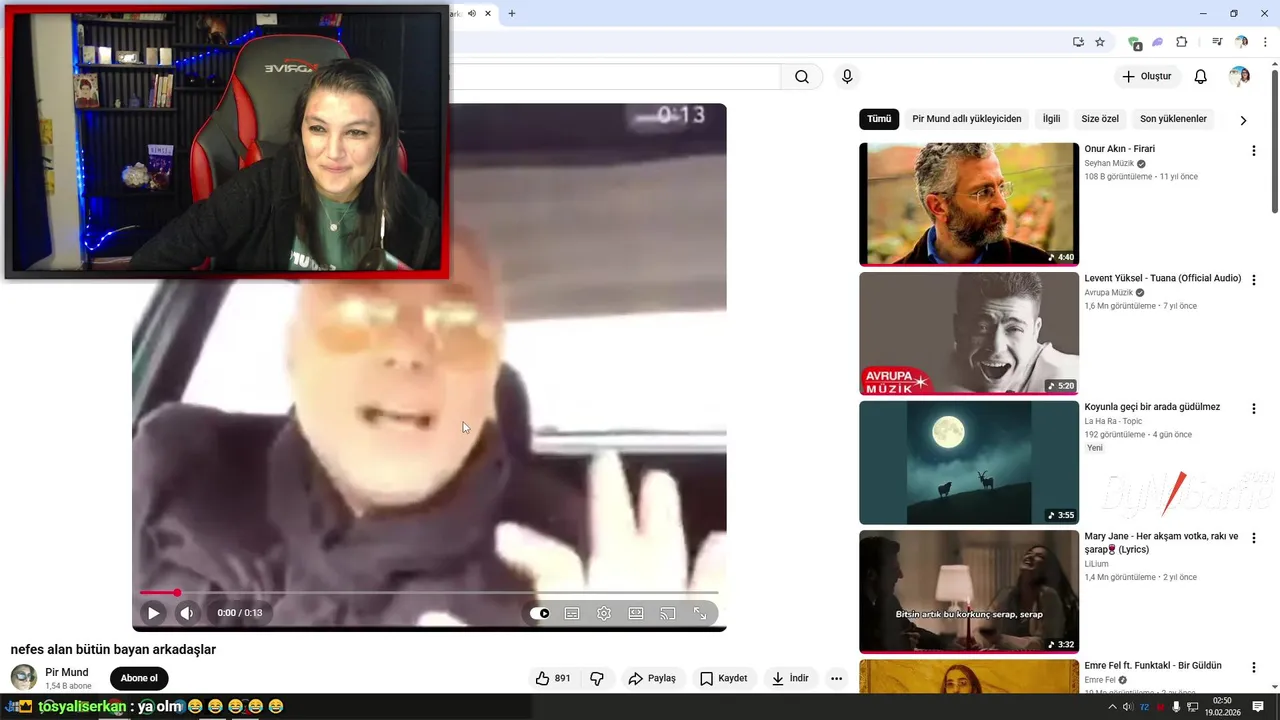
Task: Open the Chrome extensions puzzle icon
Action: pyautogui.click(x=1182, y=42)
